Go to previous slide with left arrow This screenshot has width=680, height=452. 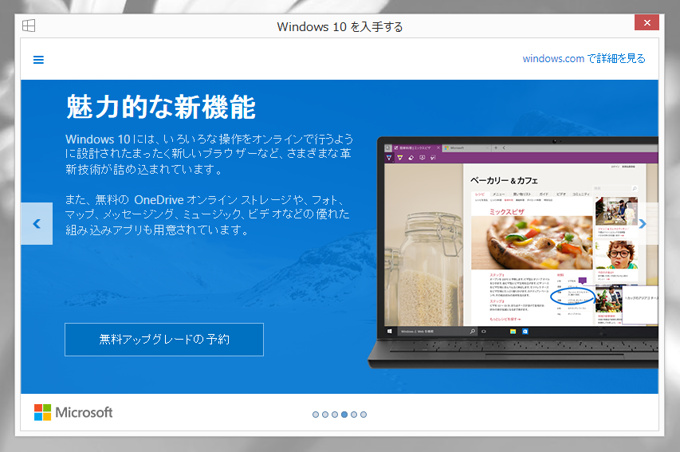pos(37,224)
